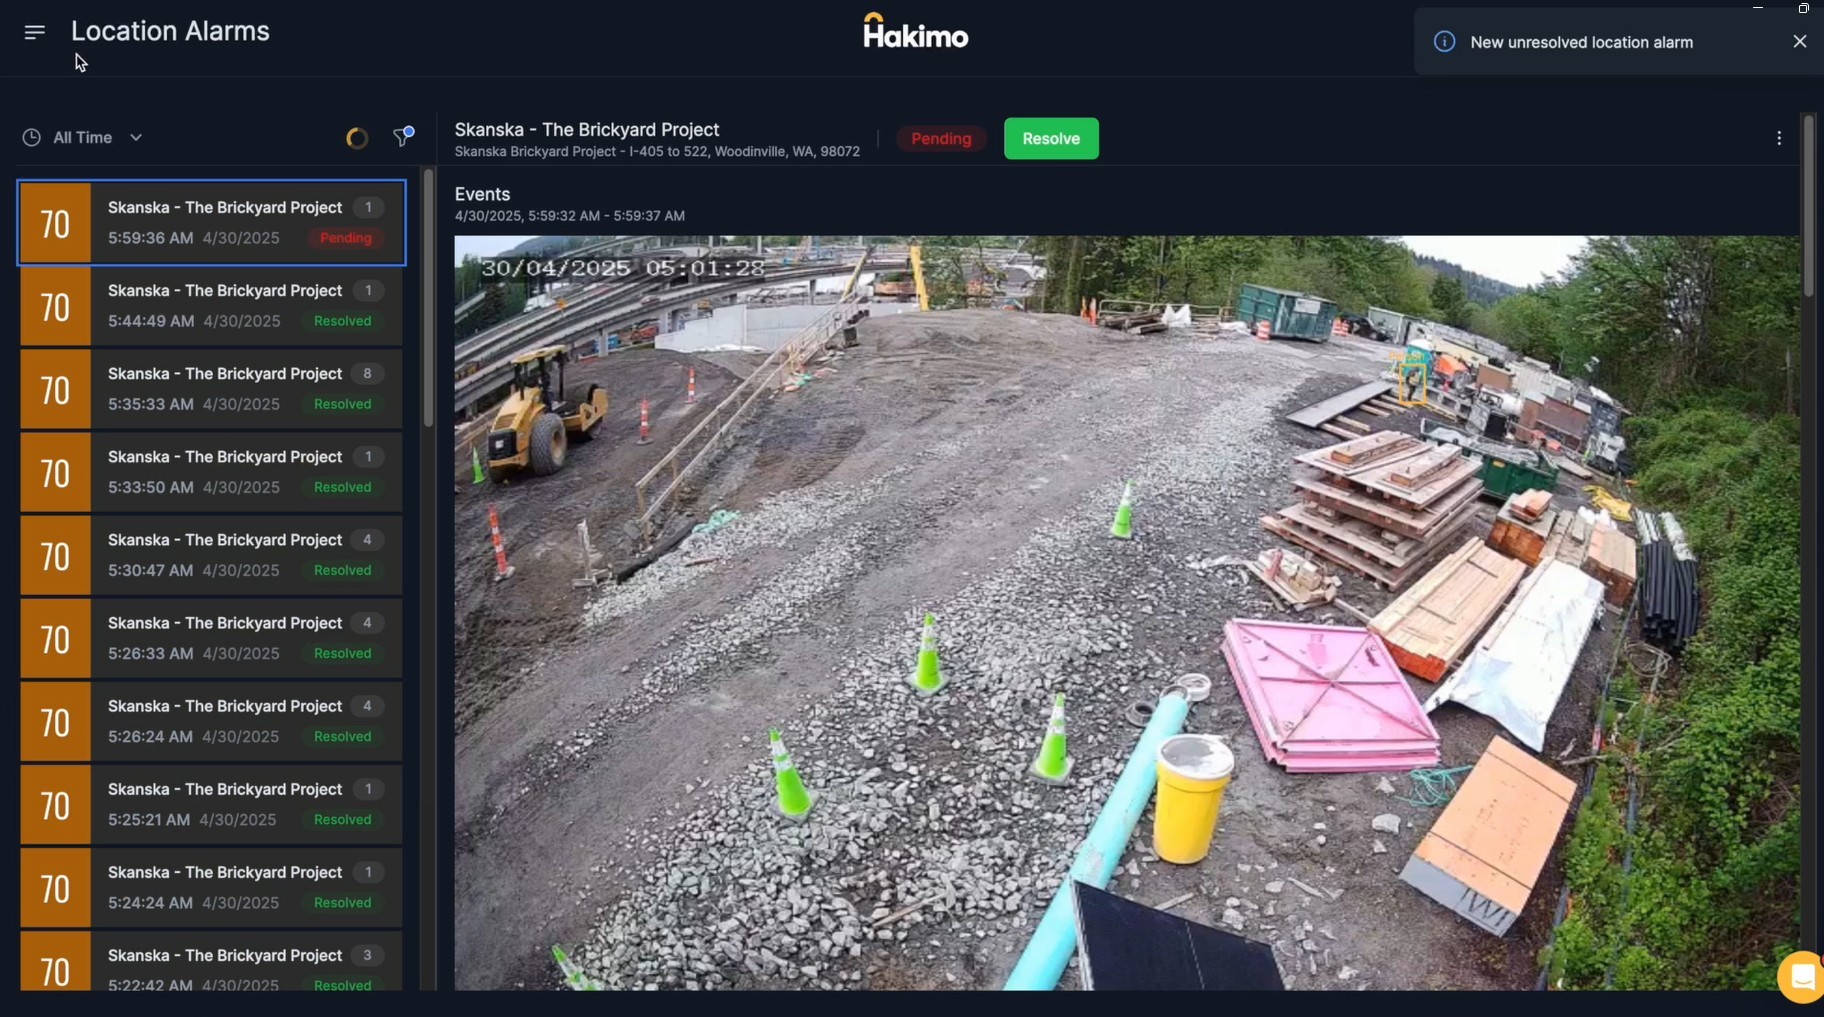This screenshot has width=1824, height=1017.
Task: Click the New unresolved location alarm message
Action: click(1582, 42)
